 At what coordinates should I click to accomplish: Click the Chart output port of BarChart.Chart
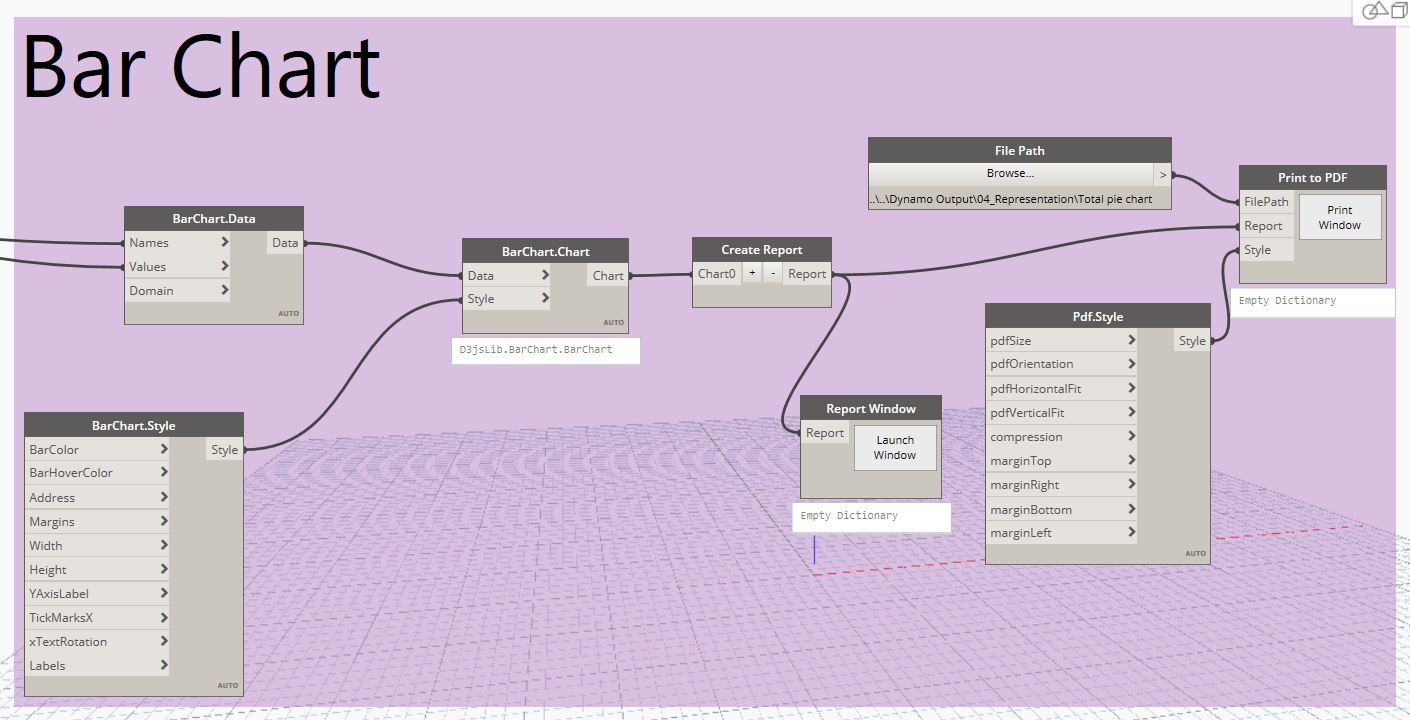click(x=608, y=275)
